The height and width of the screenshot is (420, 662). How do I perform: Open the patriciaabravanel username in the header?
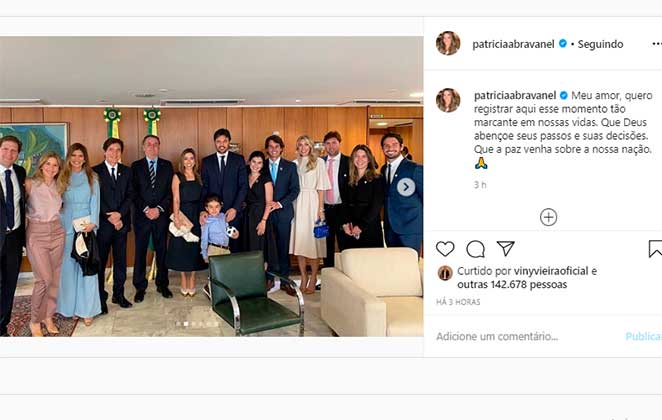[515, 44]
